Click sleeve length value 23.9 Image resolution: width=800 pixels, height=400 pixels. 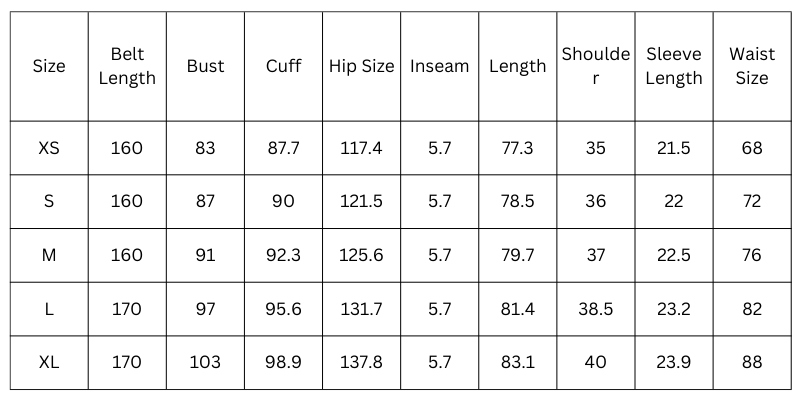[674, 362]
